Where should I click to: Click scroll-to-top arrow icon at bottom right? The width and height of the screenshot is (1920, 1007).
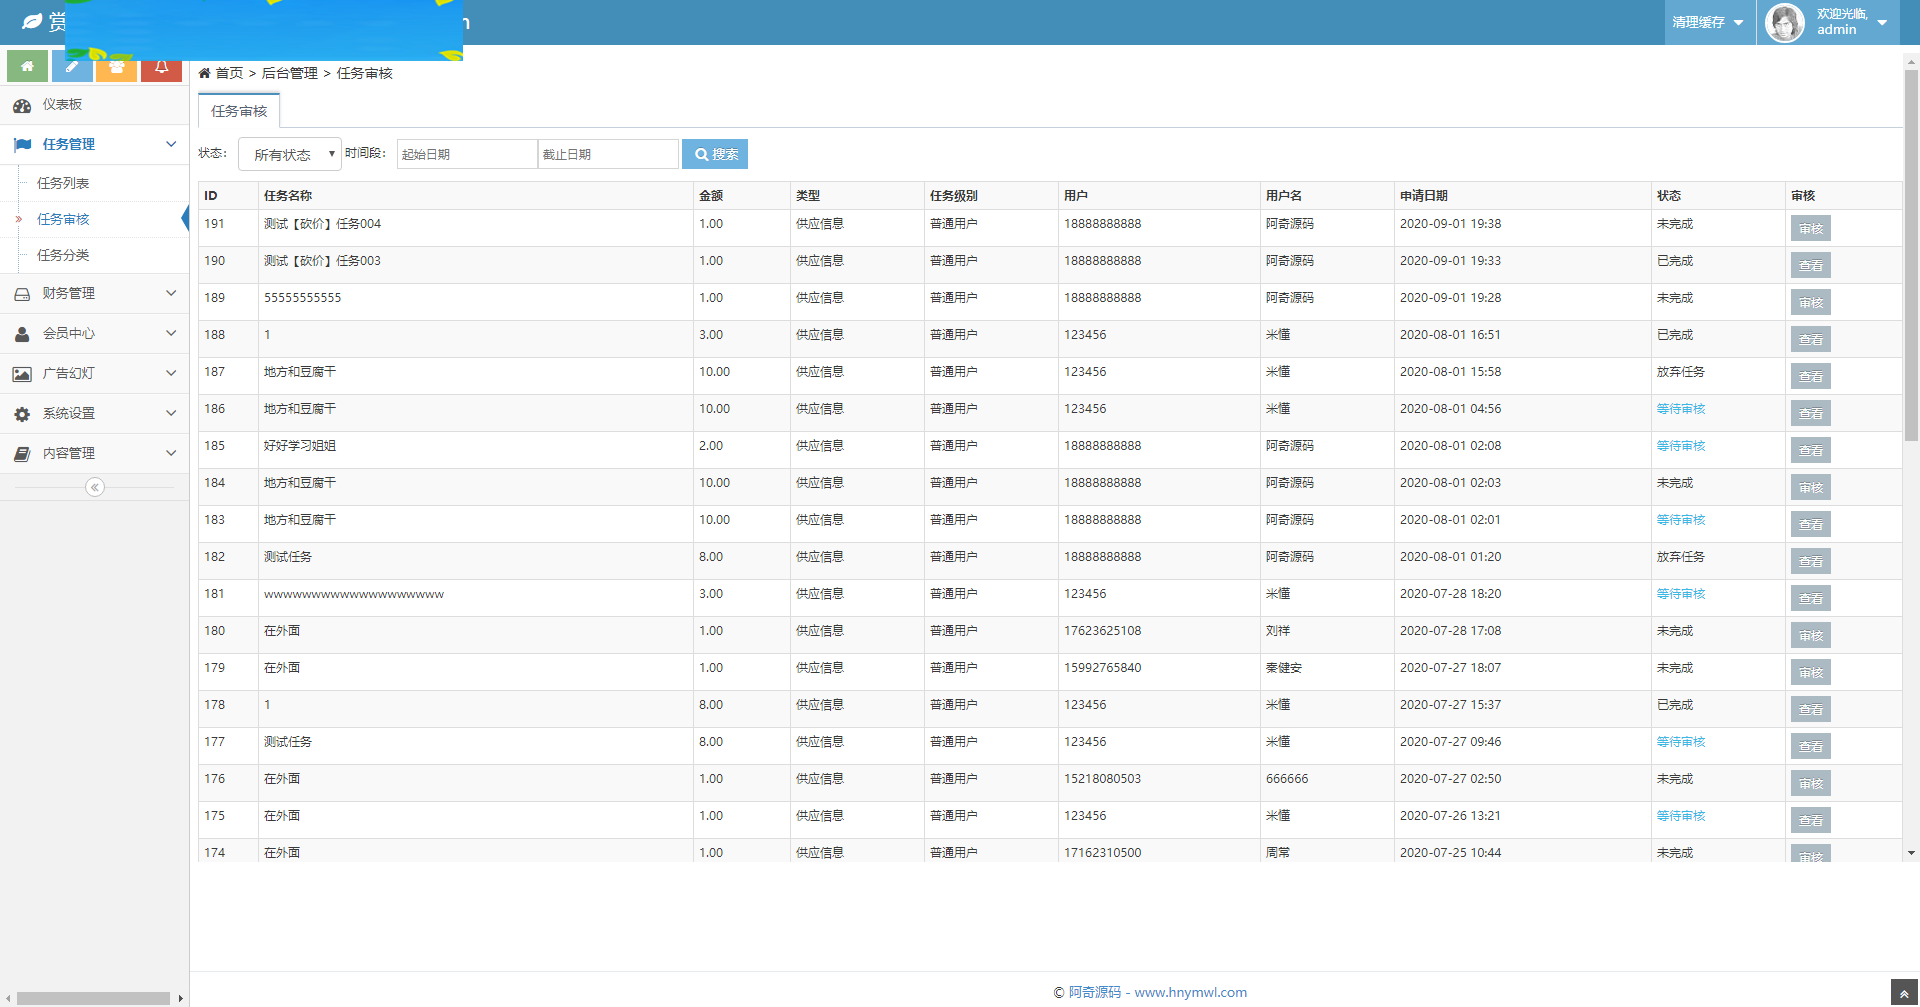(1904, 993)
